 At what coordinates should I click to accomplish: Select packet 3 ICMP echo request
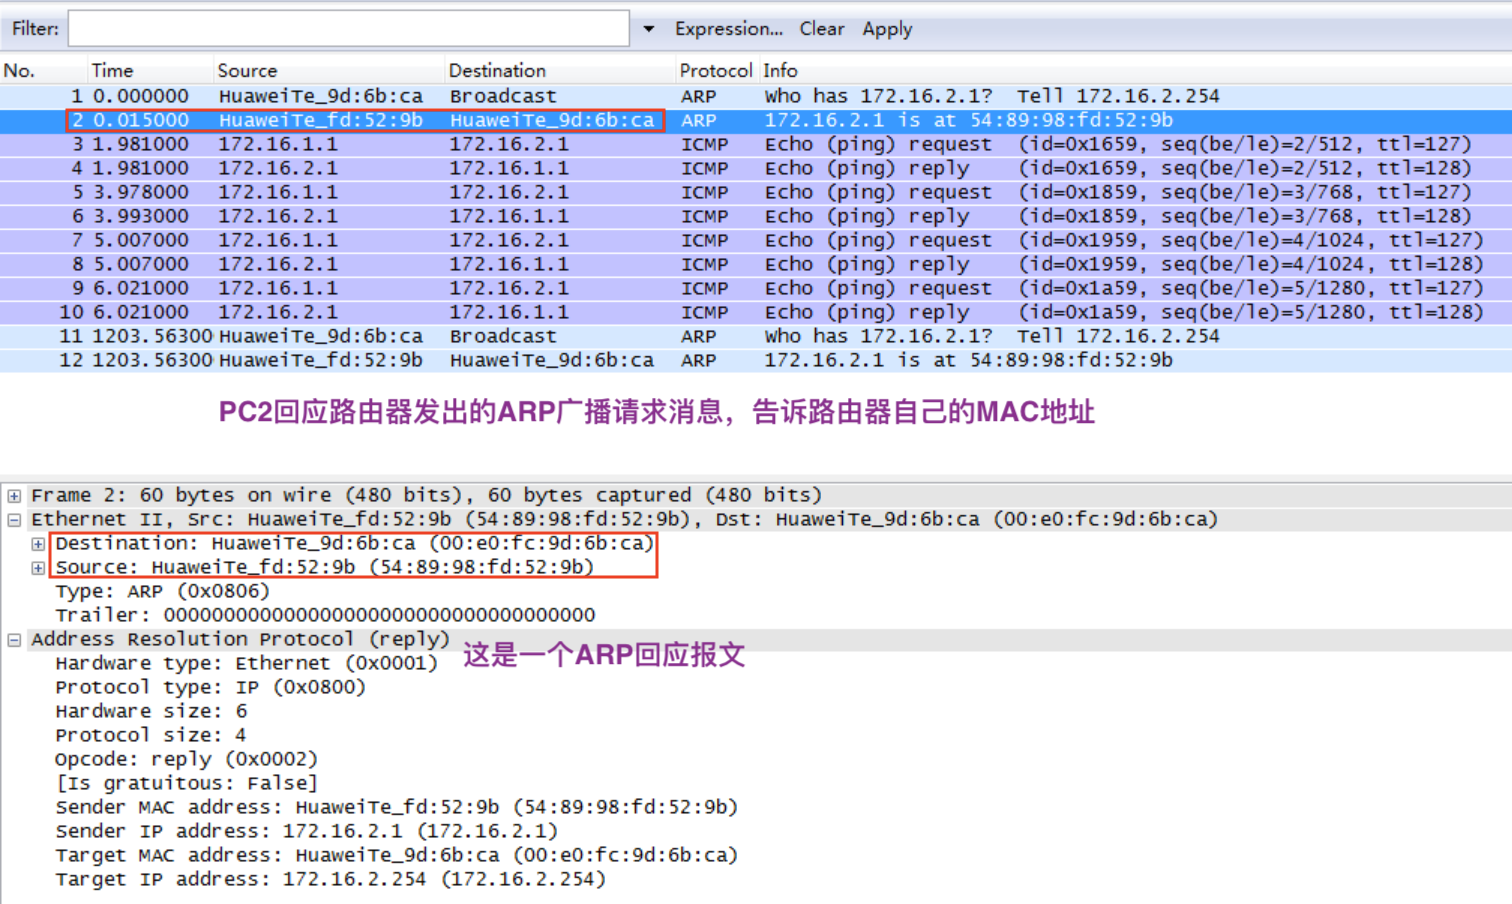(x=756, y=144)
